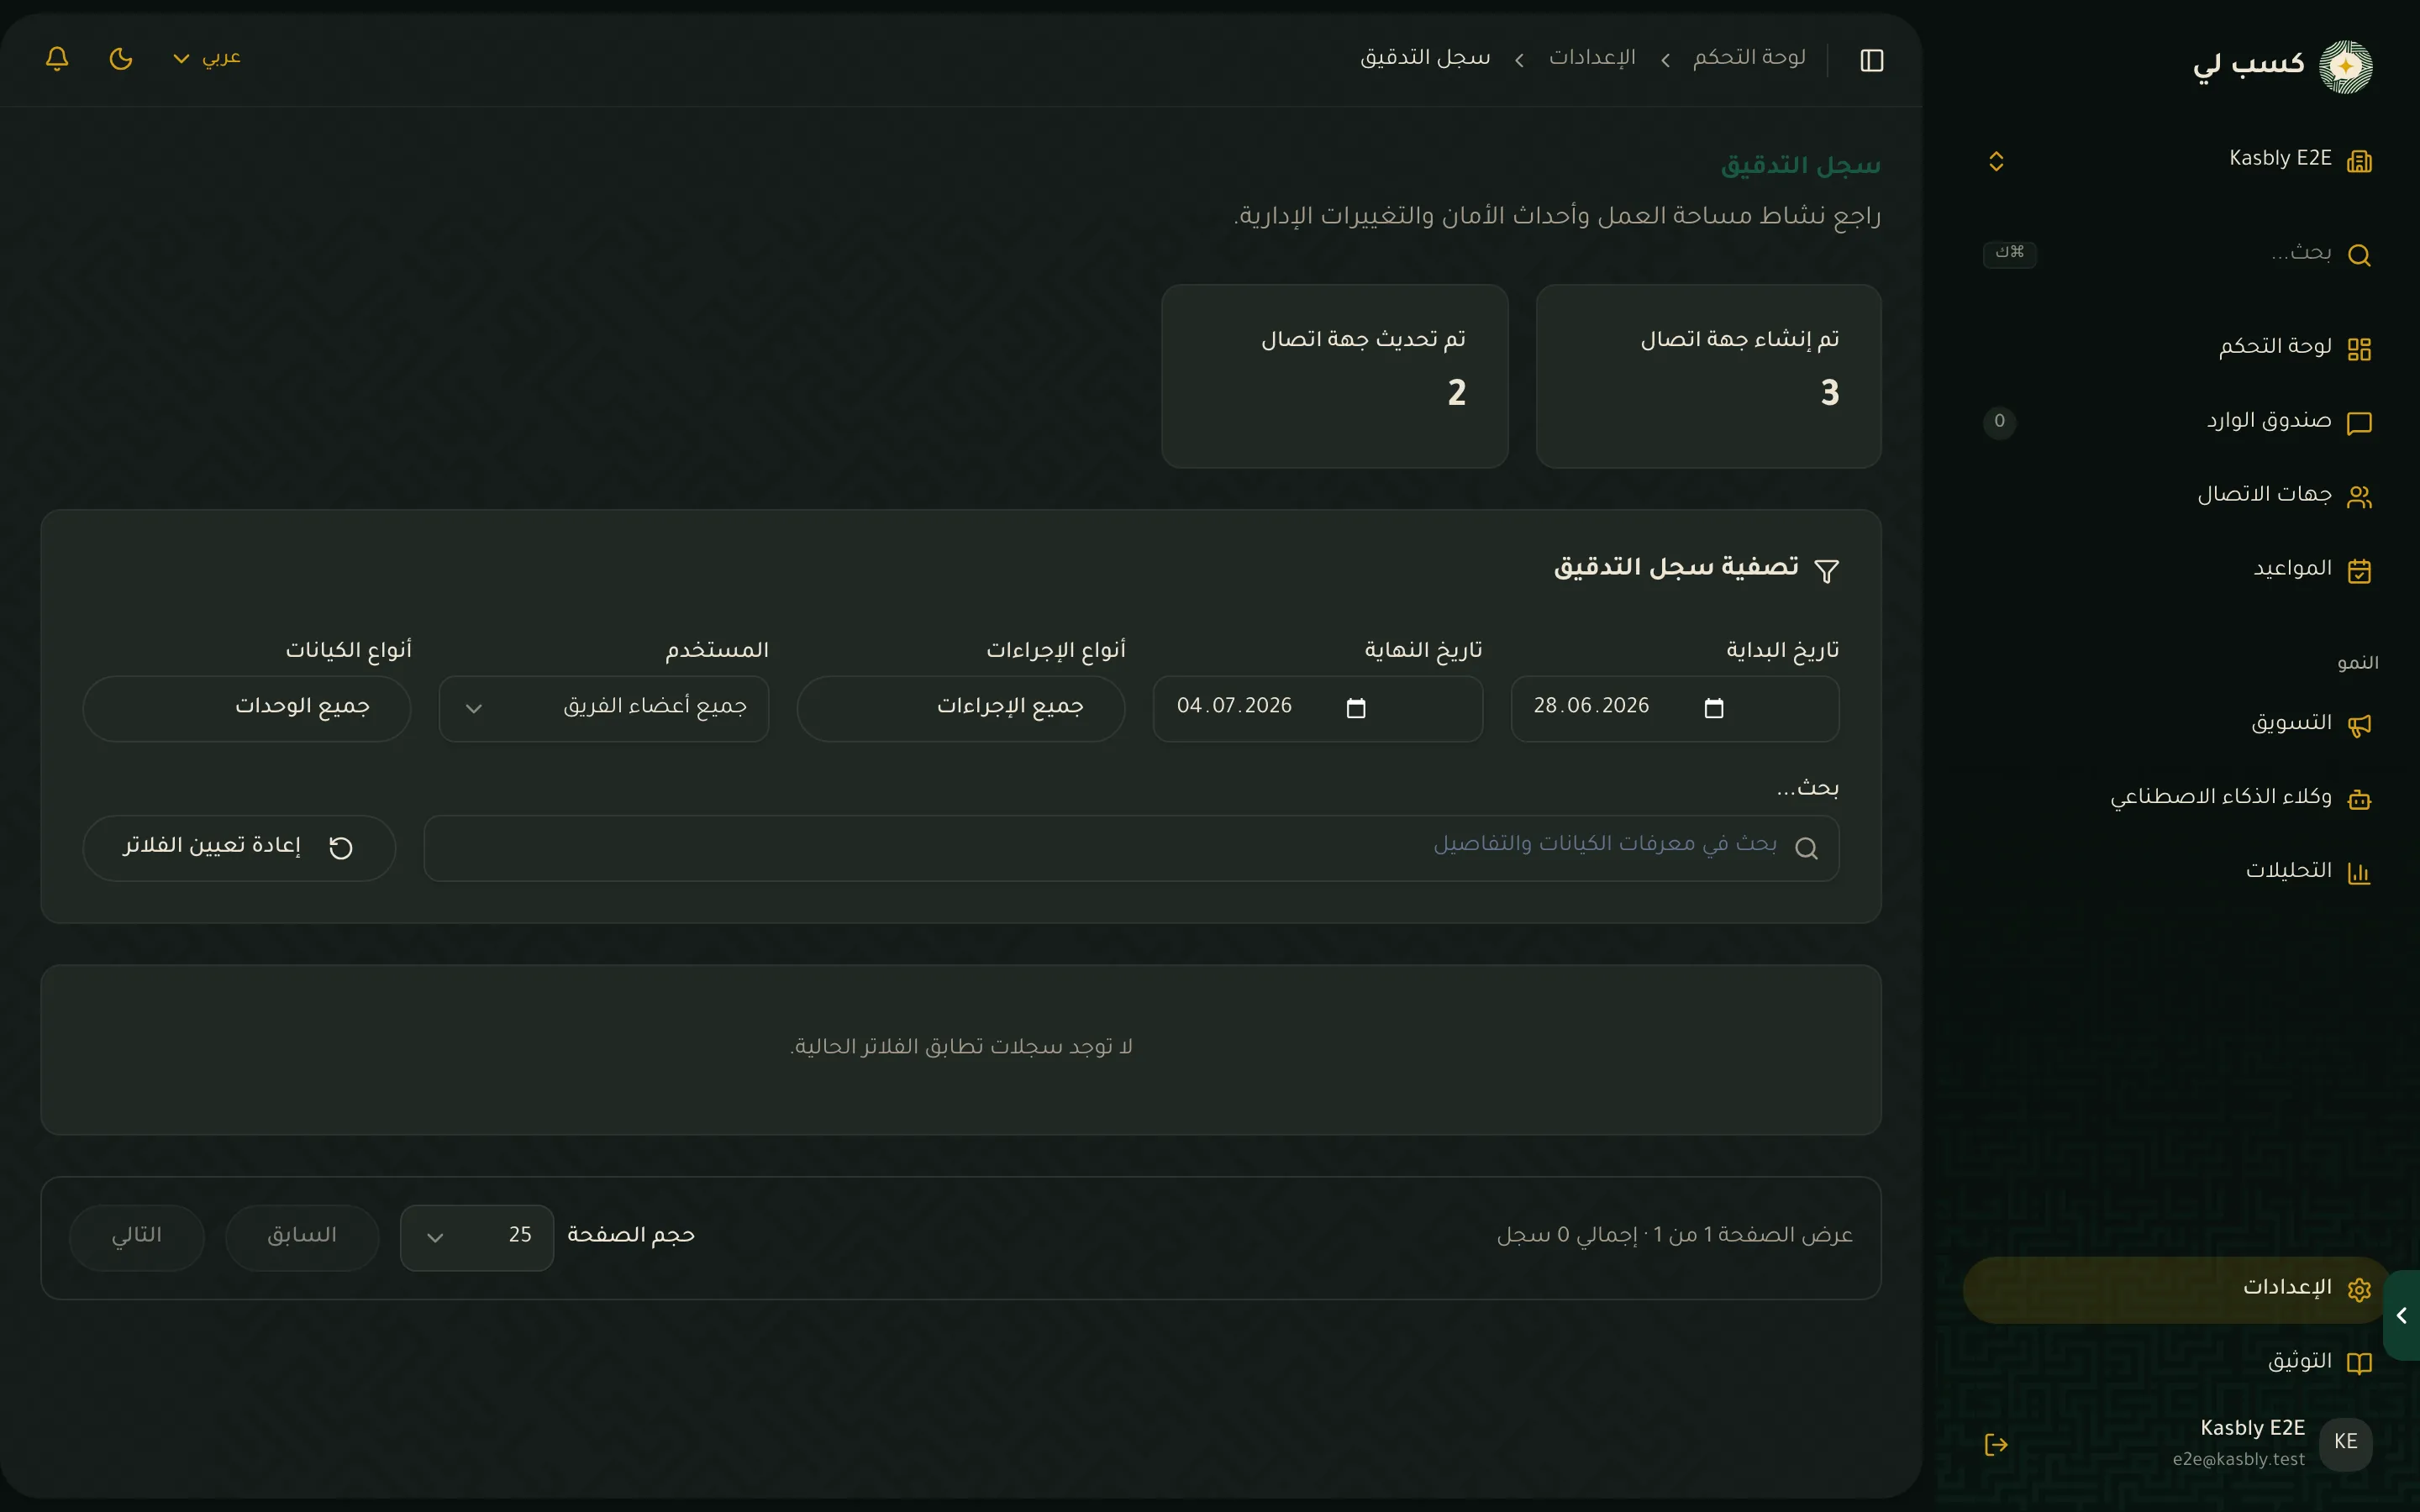Open التسويق marketing

pos(2177,724)
